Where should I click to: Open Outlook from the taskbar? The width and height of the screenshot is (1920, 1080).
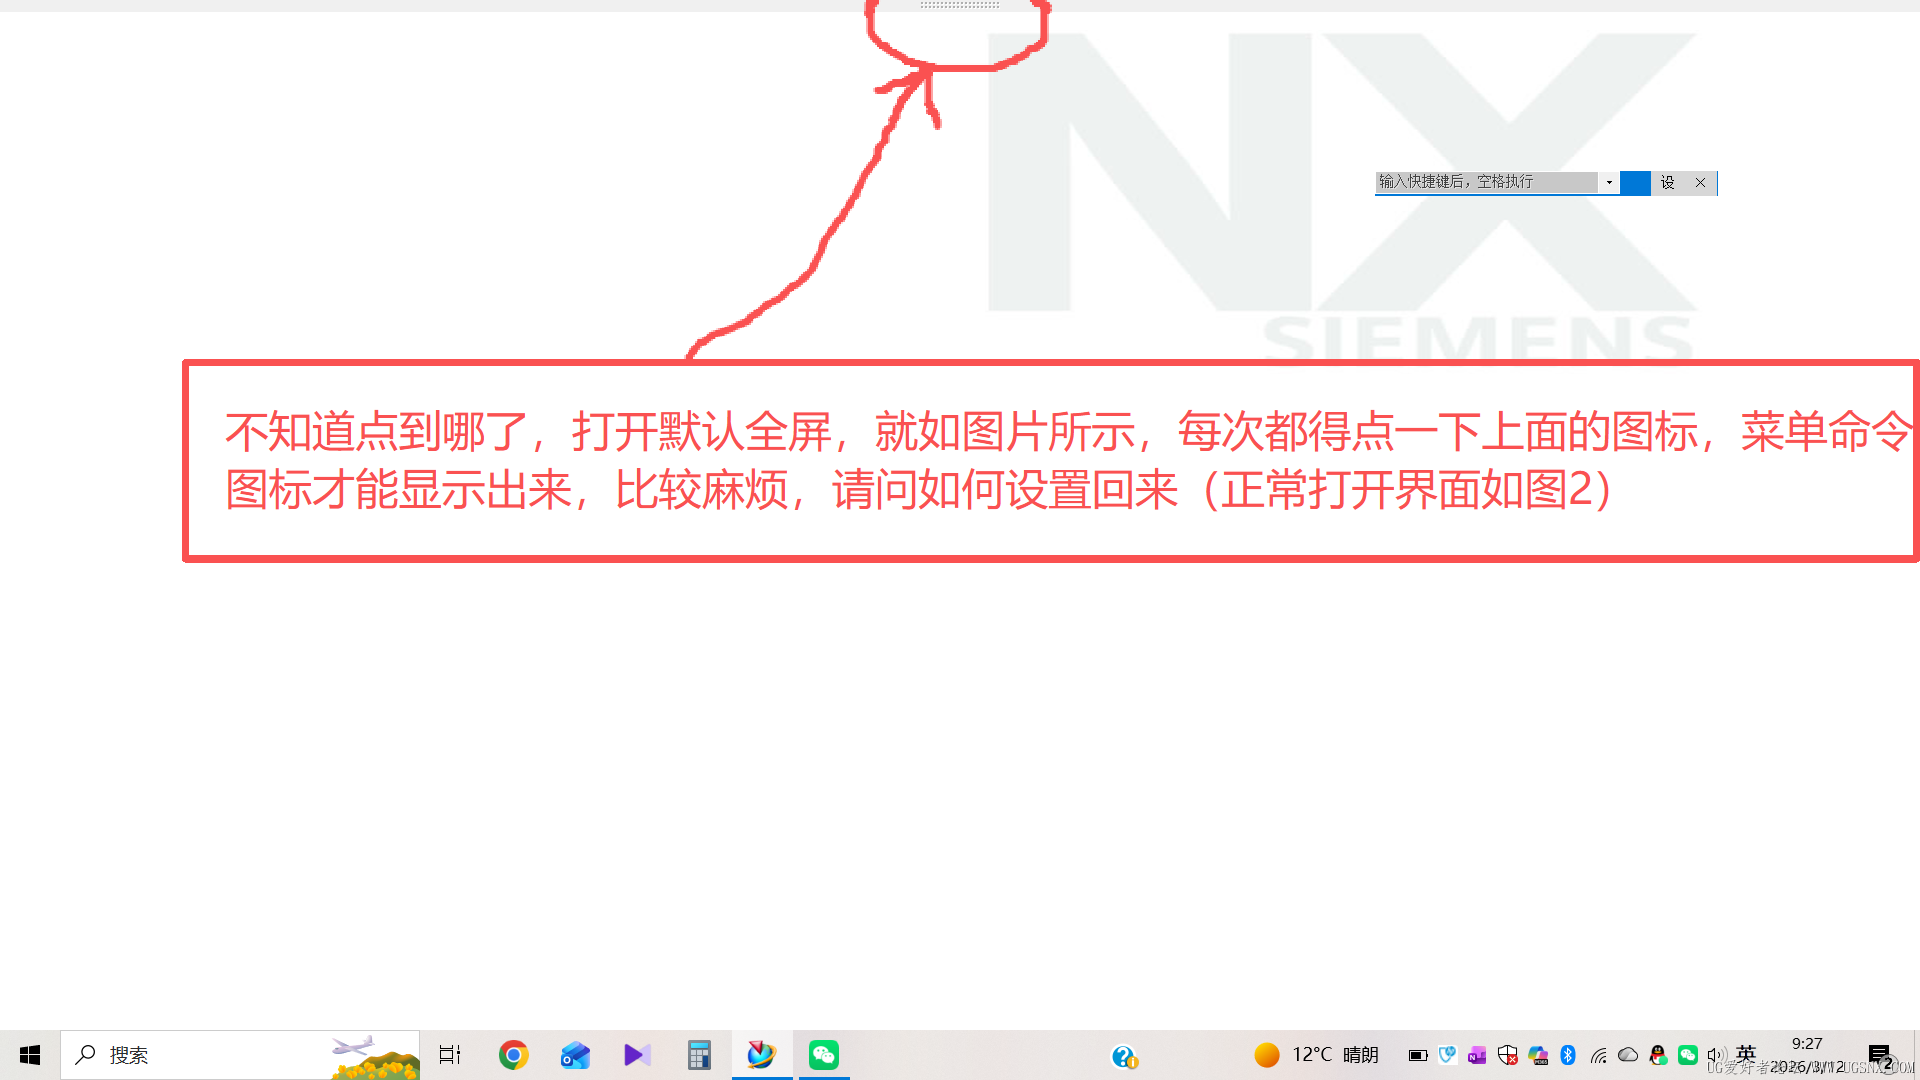click(575, 1055)
